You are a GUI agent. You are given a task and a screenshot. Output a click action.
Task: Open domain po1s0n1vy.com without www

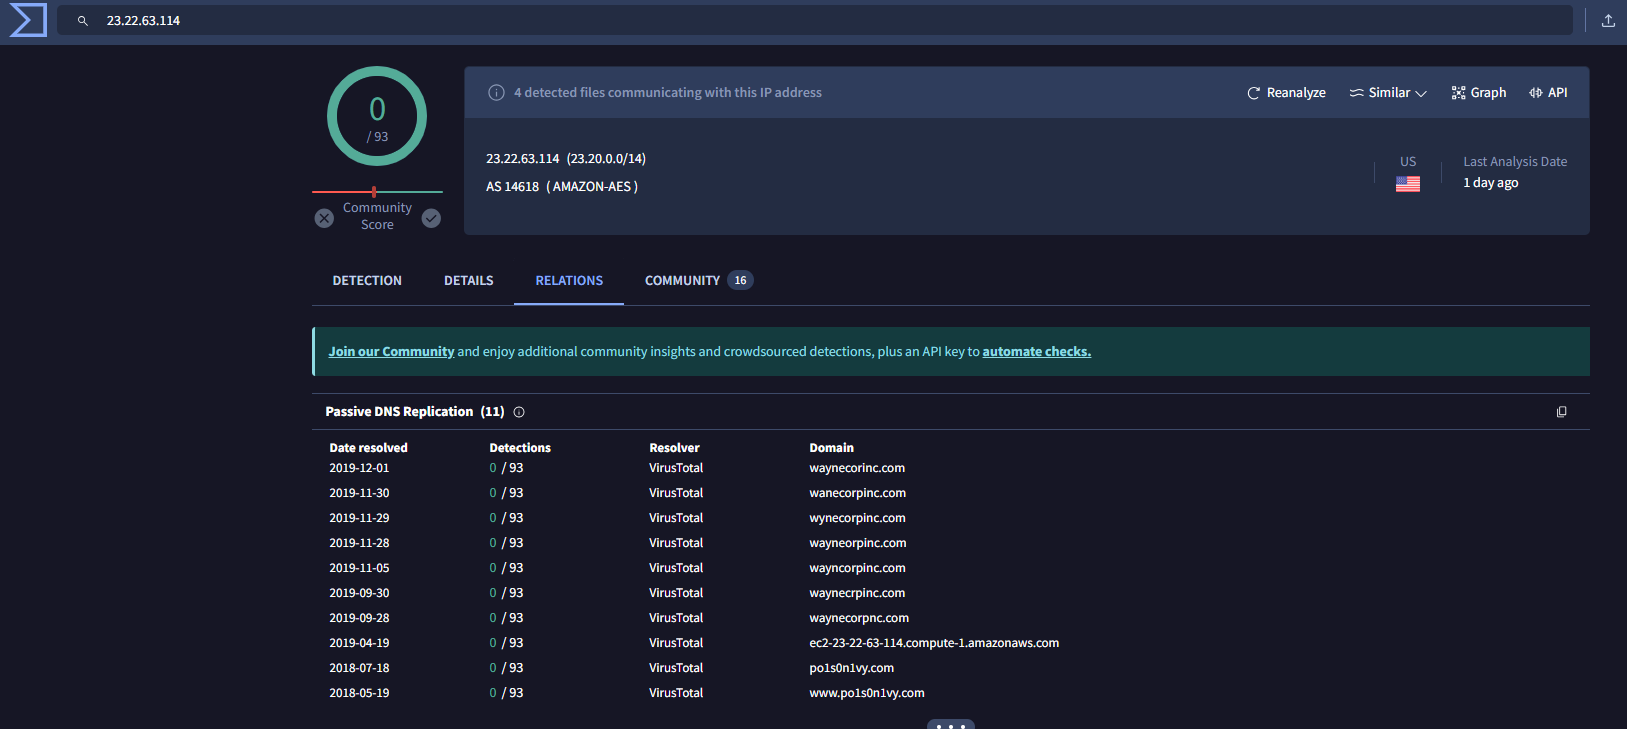[x=852, y=668]
